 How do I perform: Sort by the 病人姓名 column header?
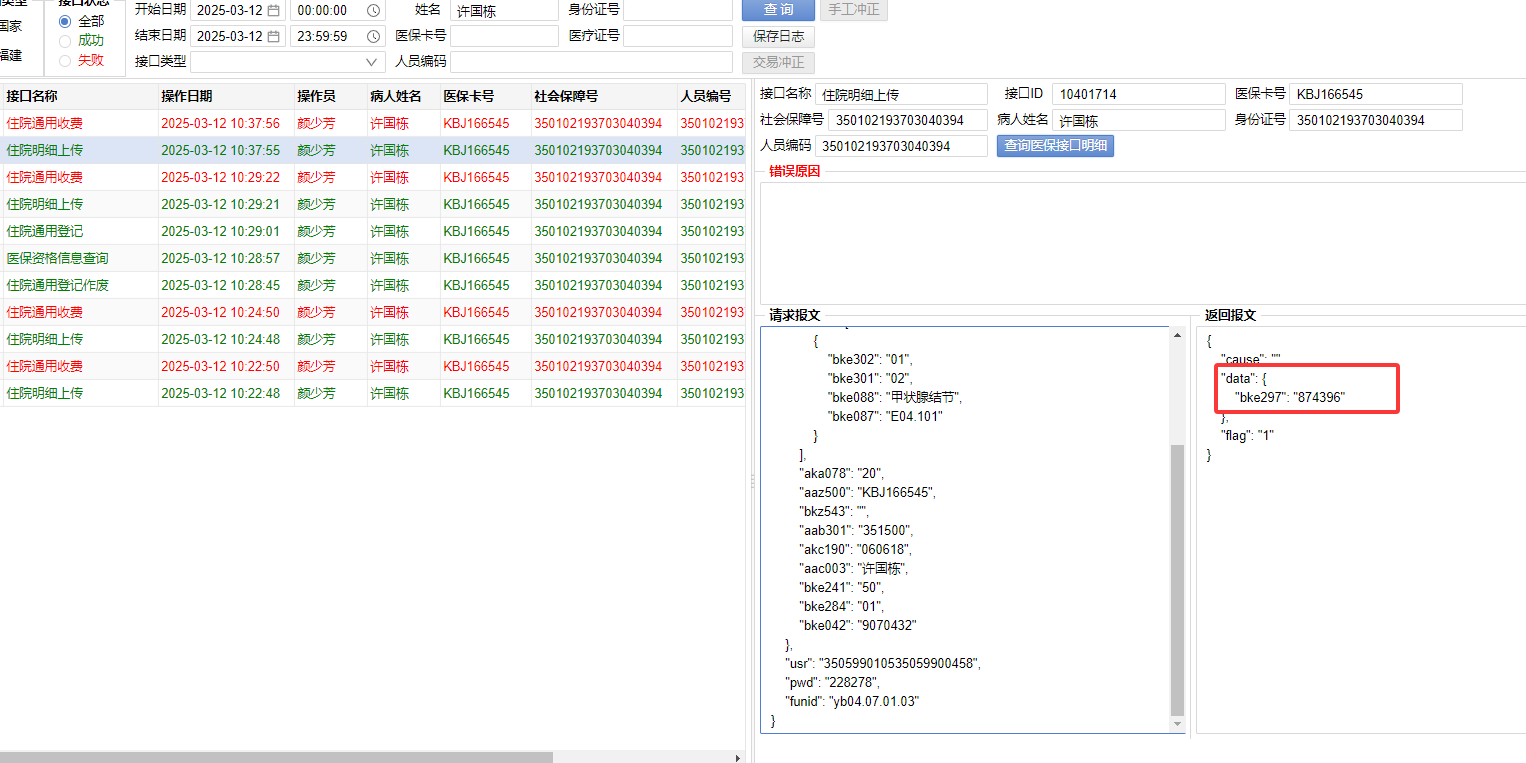pyautogui.click(x=403, y=97)
